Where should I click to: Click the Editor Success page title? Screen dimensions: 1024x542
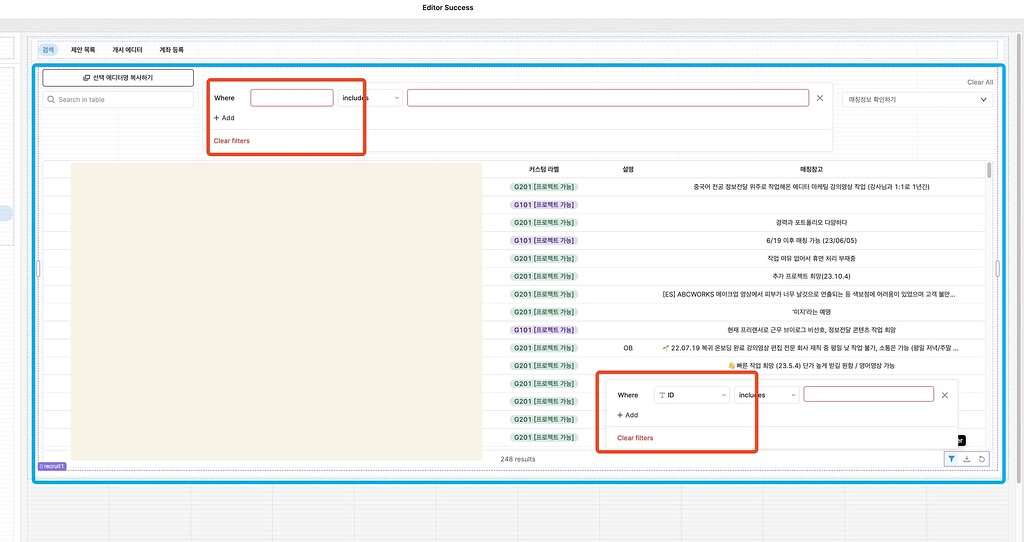tap(448, 8)
